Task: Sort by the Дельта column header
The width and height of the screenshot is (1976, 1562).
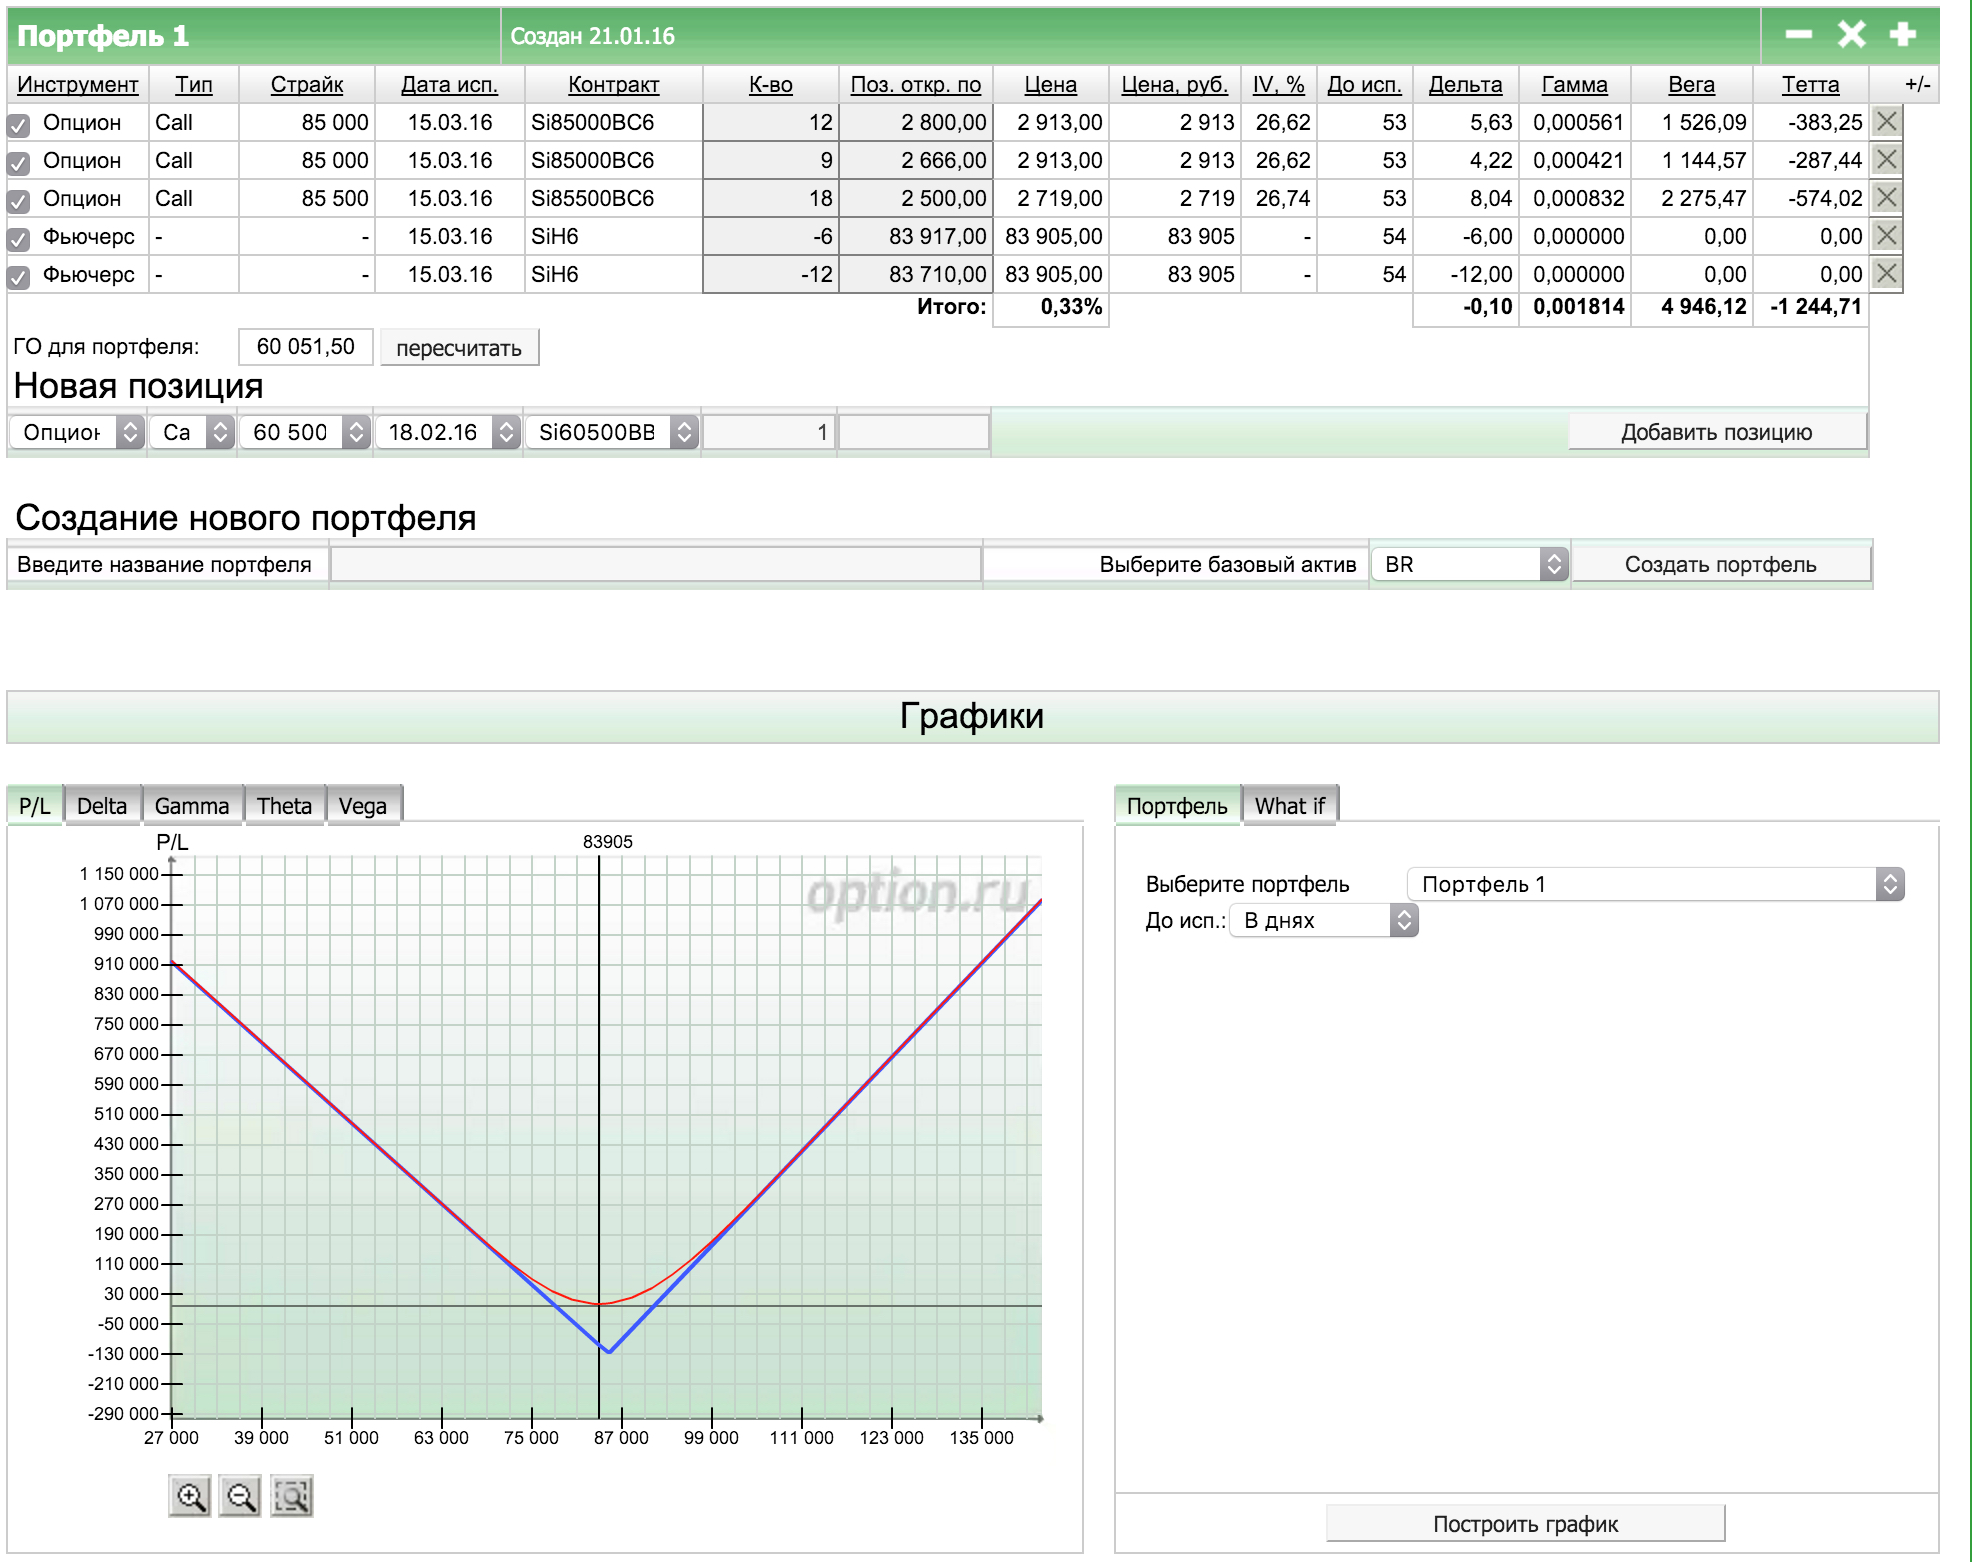Action: (1465, 85)
